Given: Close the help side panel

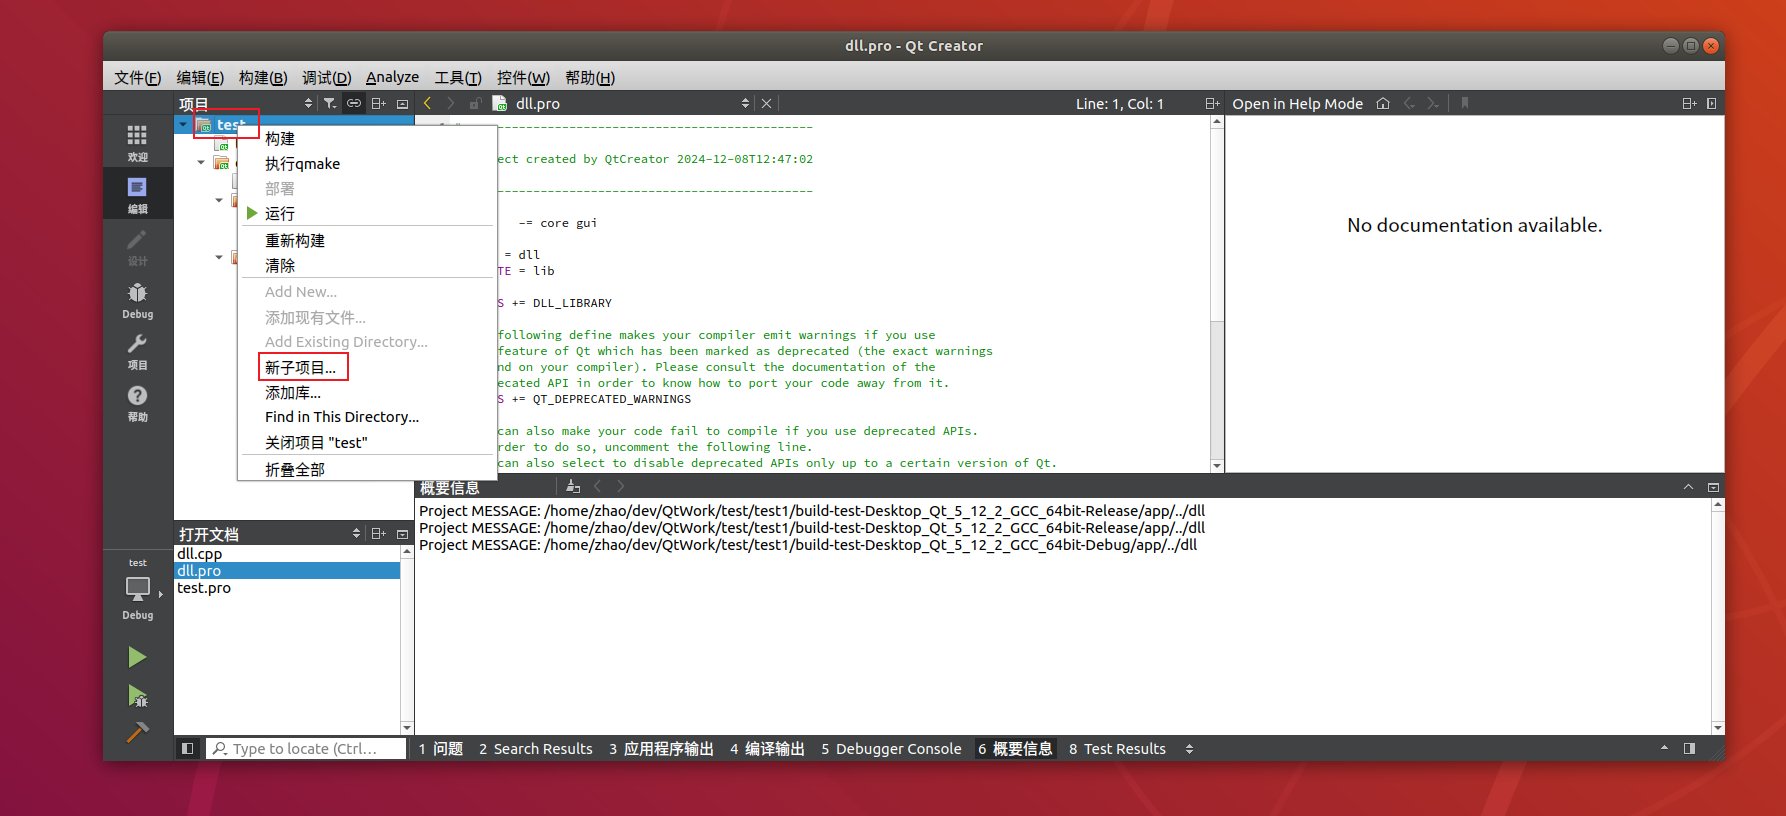Looking at the screenshot, I should click(1712, 104).
